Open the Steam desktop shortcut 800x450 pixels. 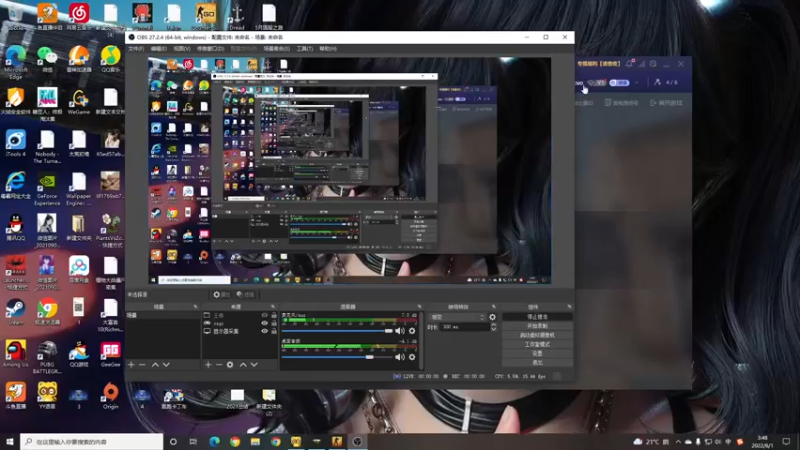(15, 312)
